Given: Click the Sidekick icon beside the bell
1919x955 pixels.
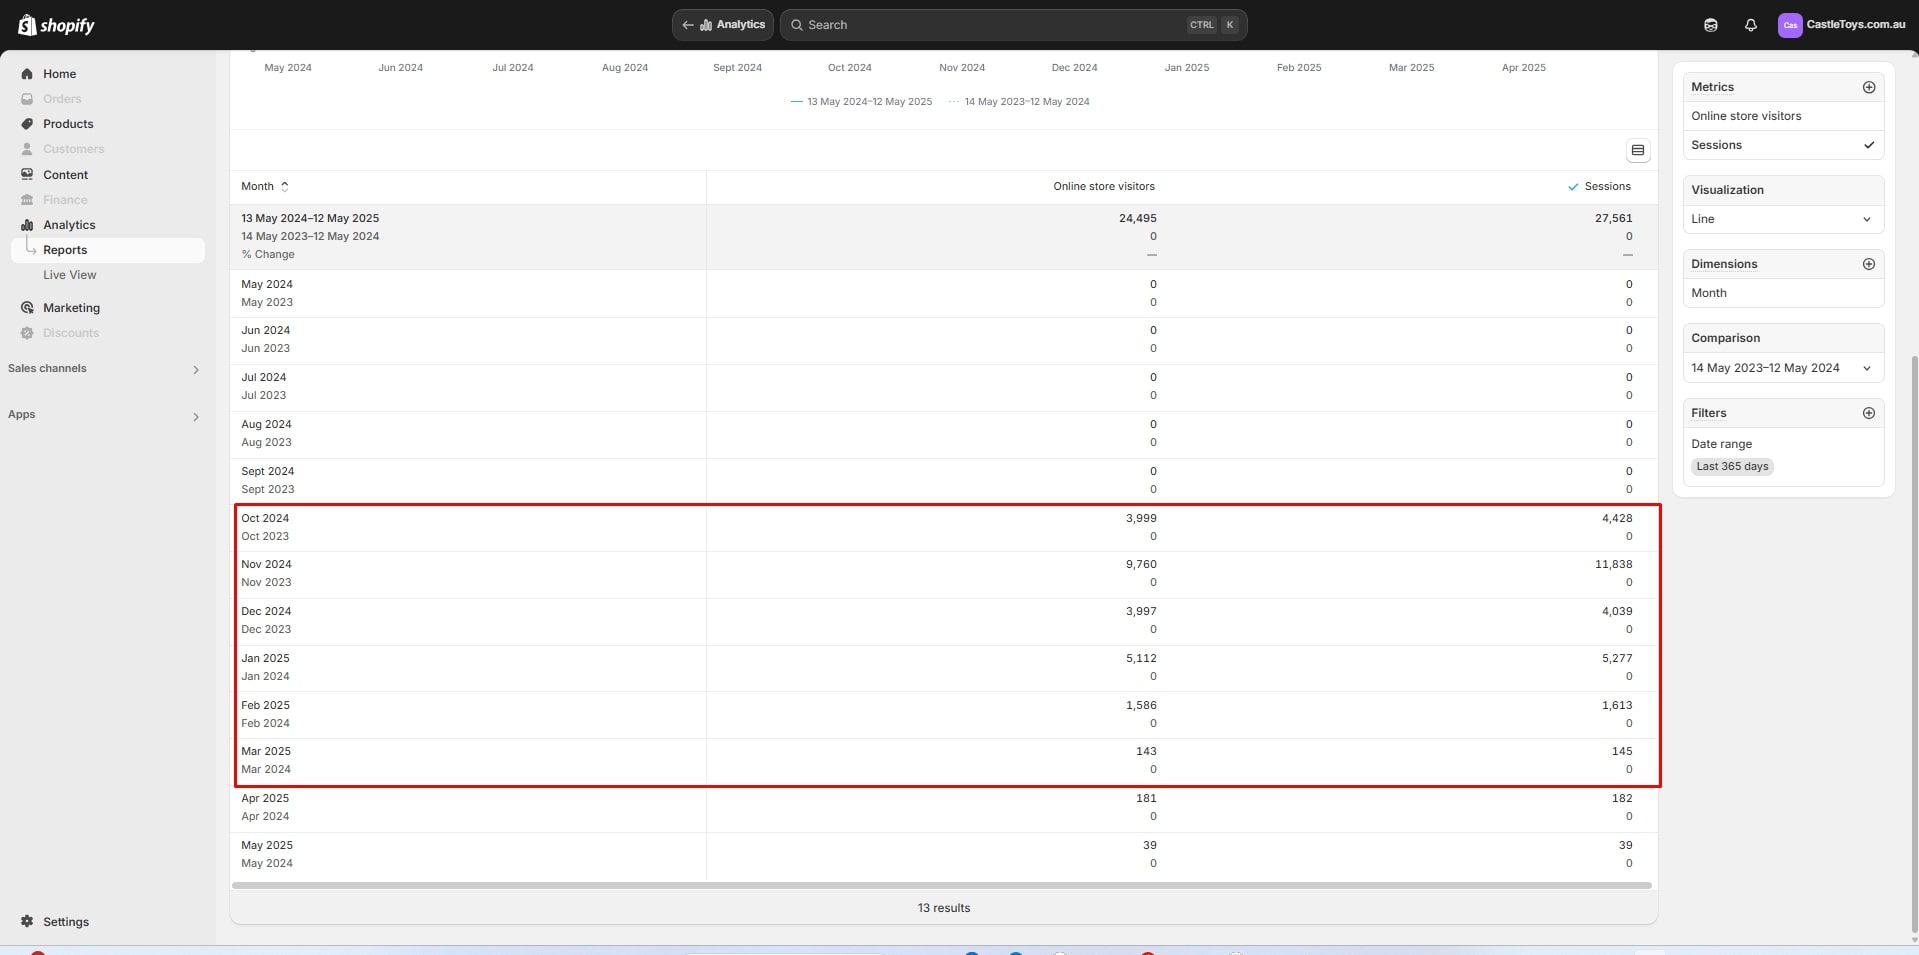Looking at the screenshot, I should 1711,25.
